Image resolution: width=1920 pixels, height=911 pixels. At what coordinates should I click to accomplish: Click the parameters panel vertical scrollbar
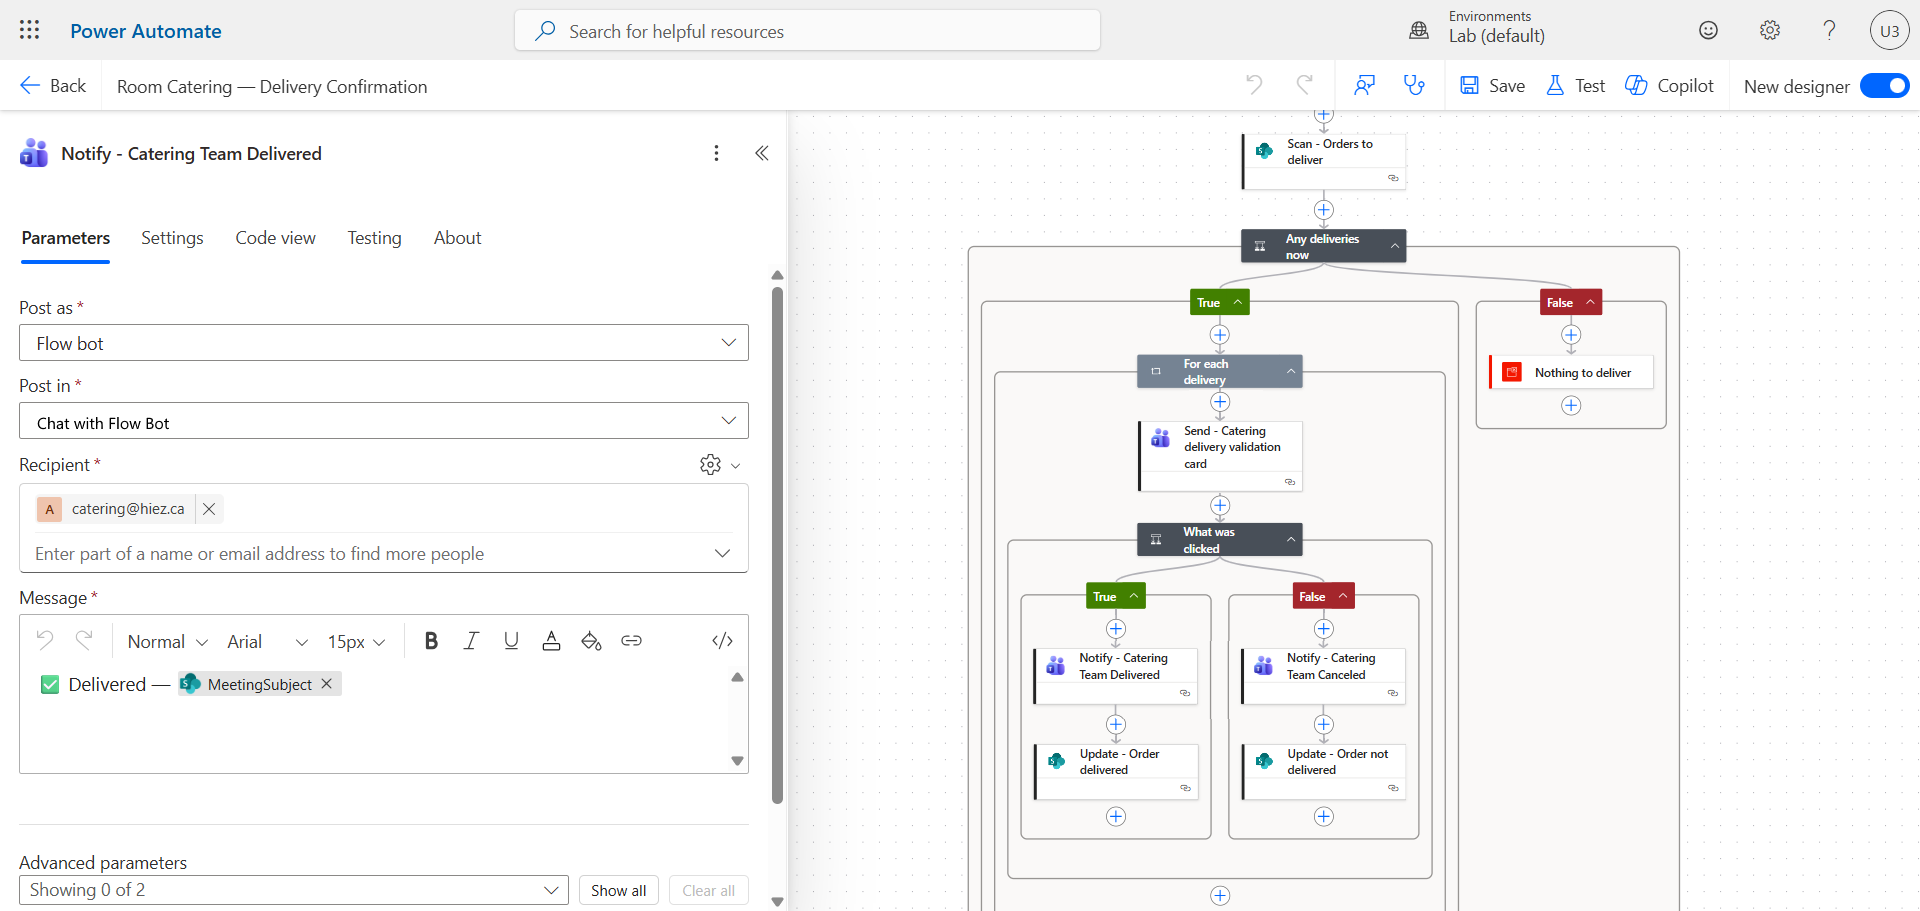(x=777, y=545)
